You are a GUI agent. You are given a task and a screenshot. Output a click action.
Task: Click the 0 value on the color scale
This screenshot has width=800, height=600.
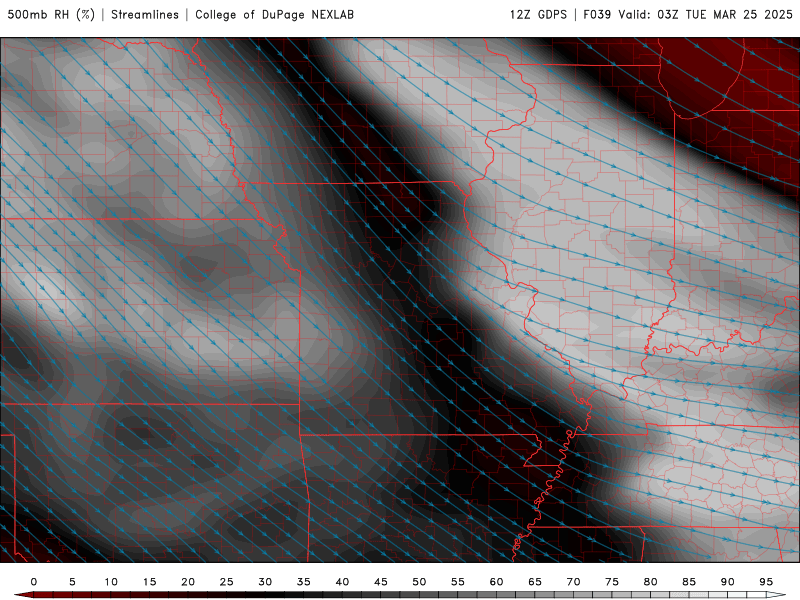click(34, 582)
